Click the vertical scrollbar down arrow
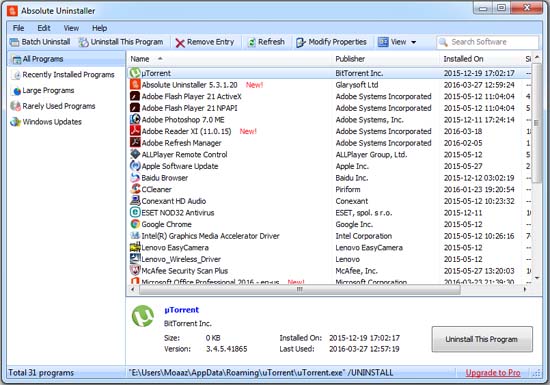 [537, 278]
